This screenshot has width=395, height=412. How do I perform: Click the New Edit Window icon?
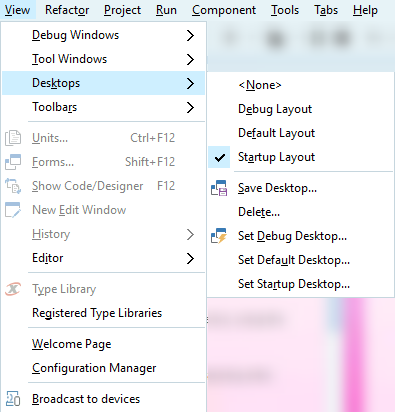pyautogui.click(x=13, y=210)
